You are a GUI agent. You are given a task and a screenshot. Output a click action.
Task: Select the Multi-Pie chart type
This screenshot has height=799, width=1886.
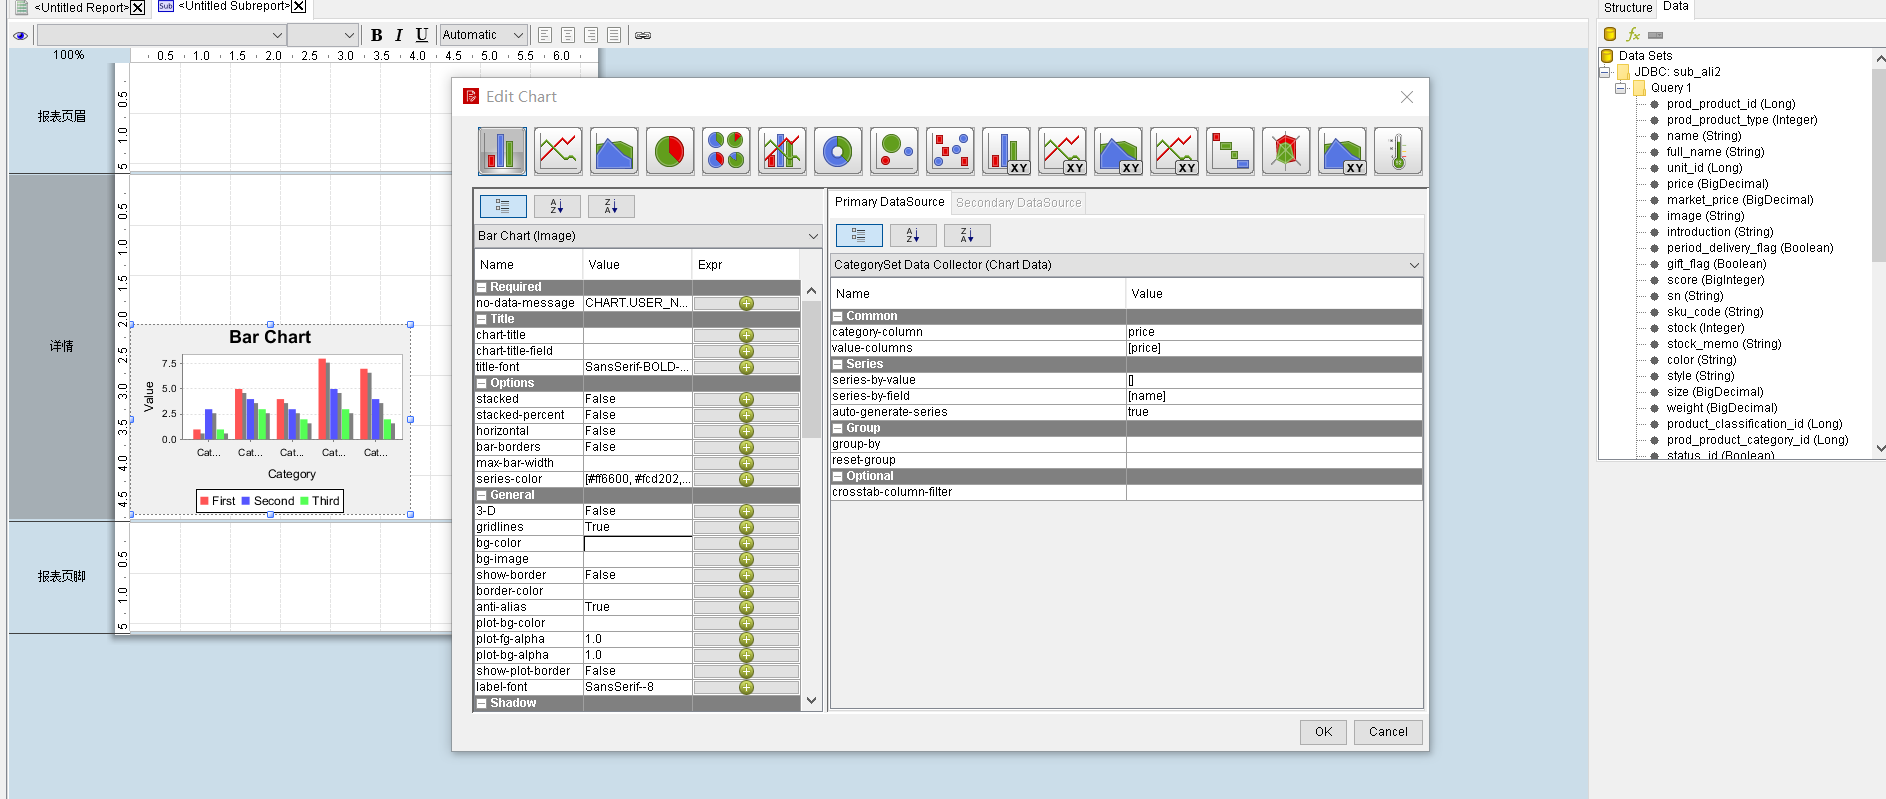[x=726, y=151]
